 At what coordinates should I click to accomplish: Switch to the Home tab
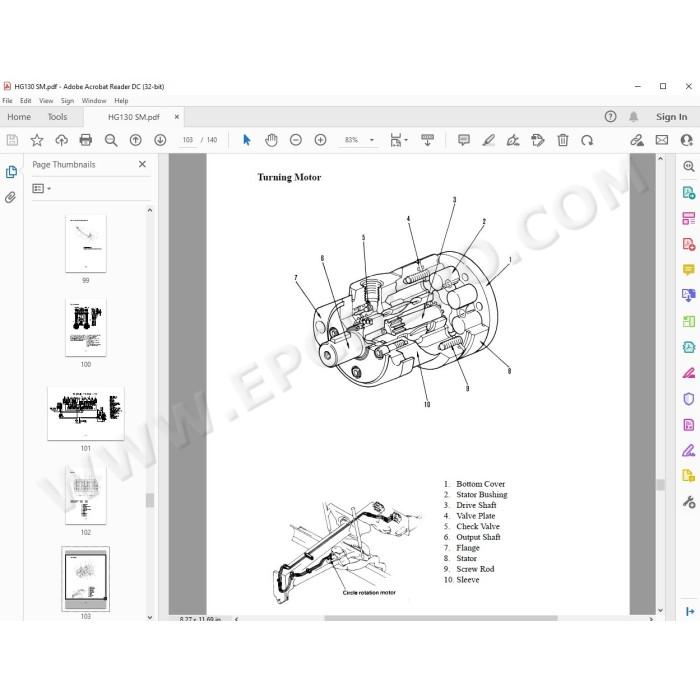19,117
